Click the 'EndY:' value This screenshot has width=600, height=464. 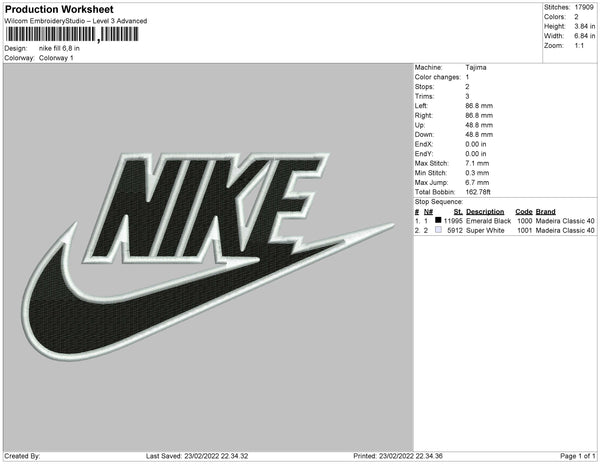pyautogui.click(x=476, y=154)
